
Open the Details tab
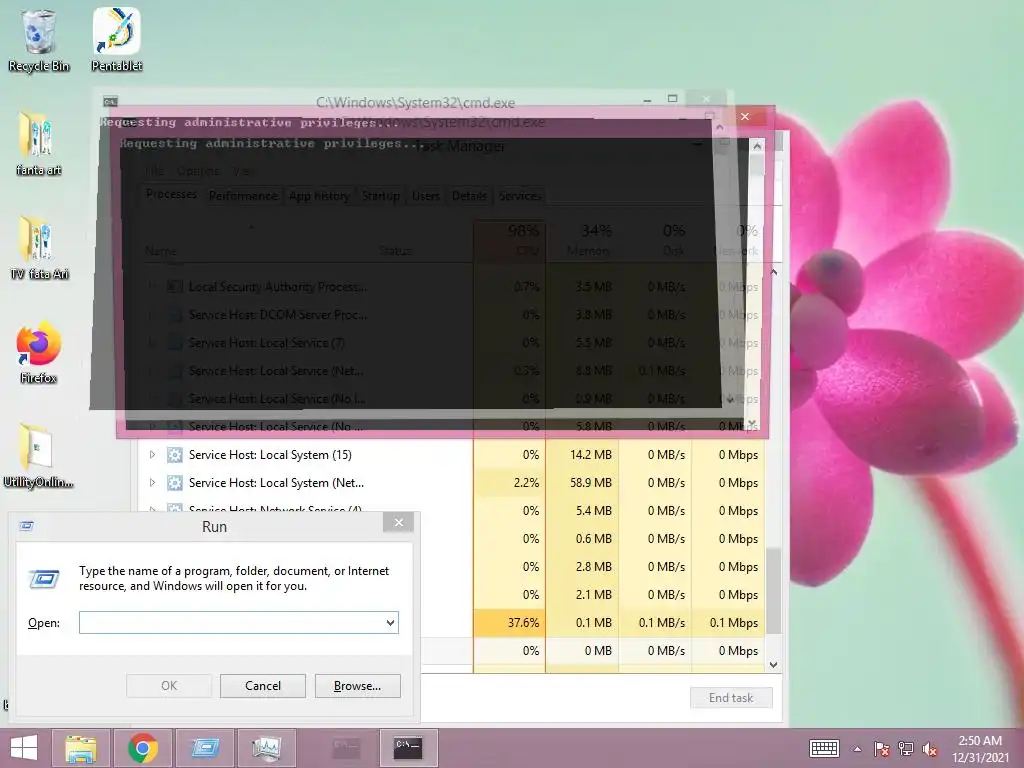click(469, 196)
